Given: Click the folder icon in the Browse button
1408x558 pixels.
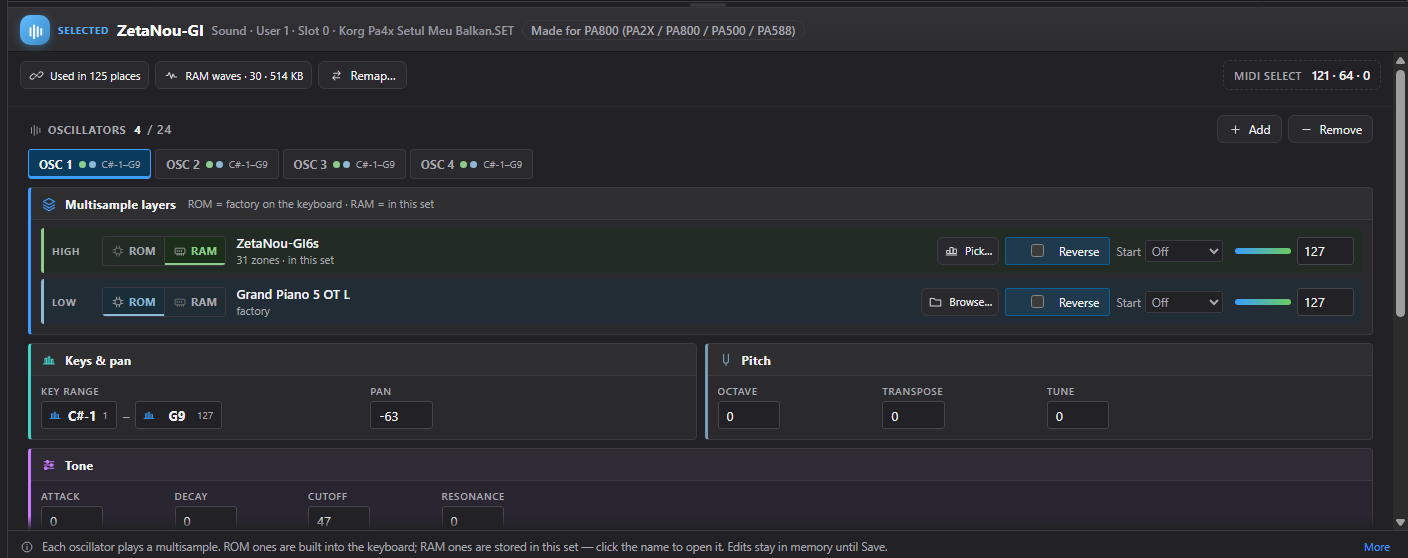Looking at the screenshot, I should [935, 303].
